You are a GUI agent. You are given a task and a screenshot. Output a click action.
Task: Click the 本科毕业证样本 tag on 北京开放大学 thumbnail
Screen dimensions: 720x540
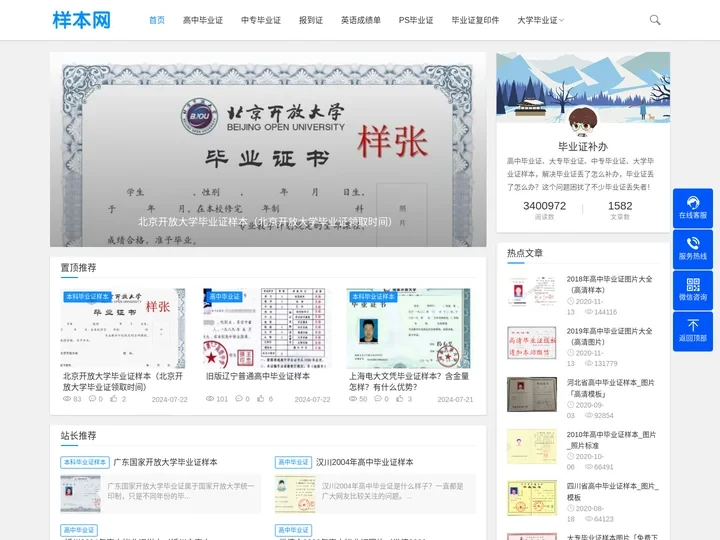(87, 297)
